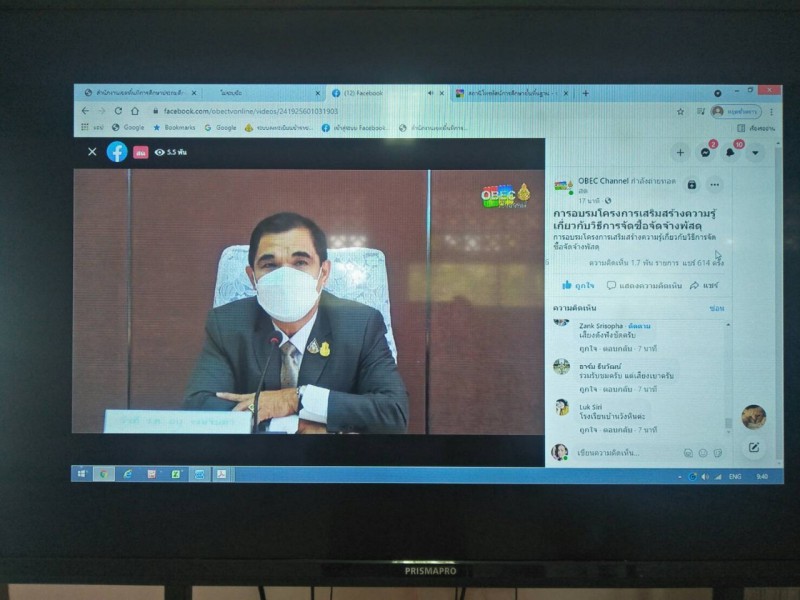
Task: Add a sticker to the comment
Action: pyautogui.click(x=718, y=453)
